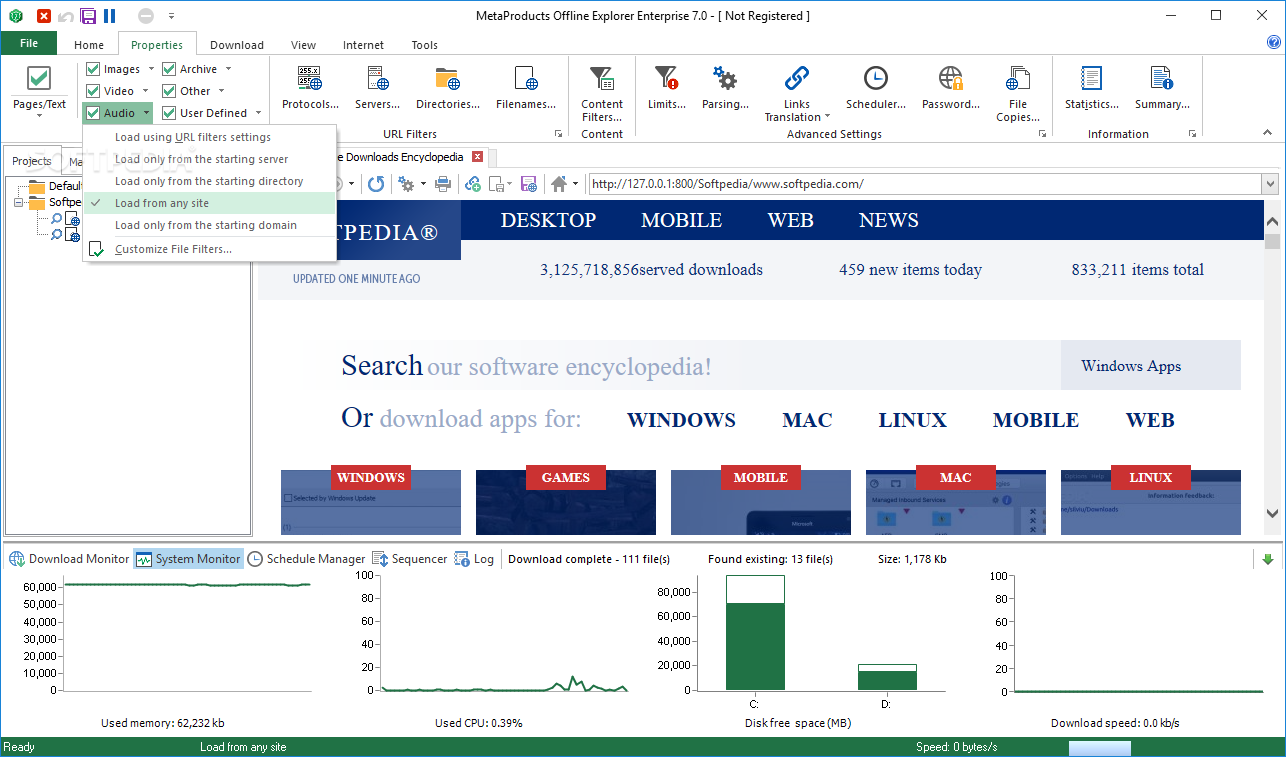Open the Protocols URL filter

pyautogui.click(x=310, y=88)
